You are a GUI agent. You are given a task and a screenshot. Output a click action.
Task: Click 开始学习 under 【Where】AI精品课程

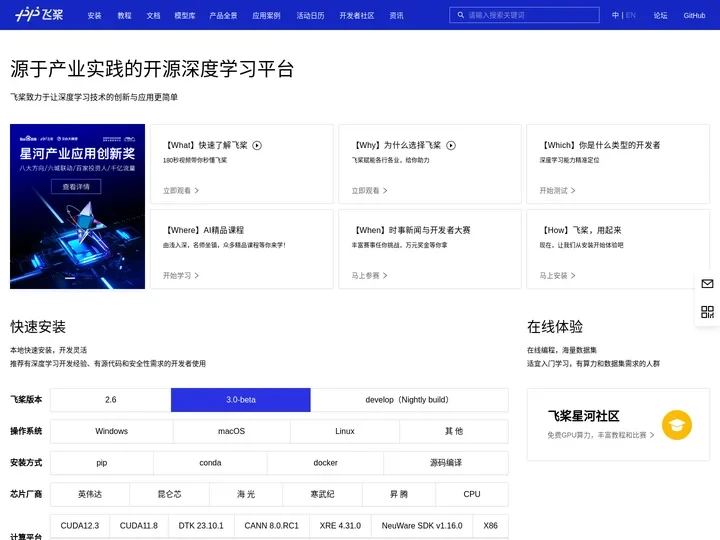[x=181, y=276]
